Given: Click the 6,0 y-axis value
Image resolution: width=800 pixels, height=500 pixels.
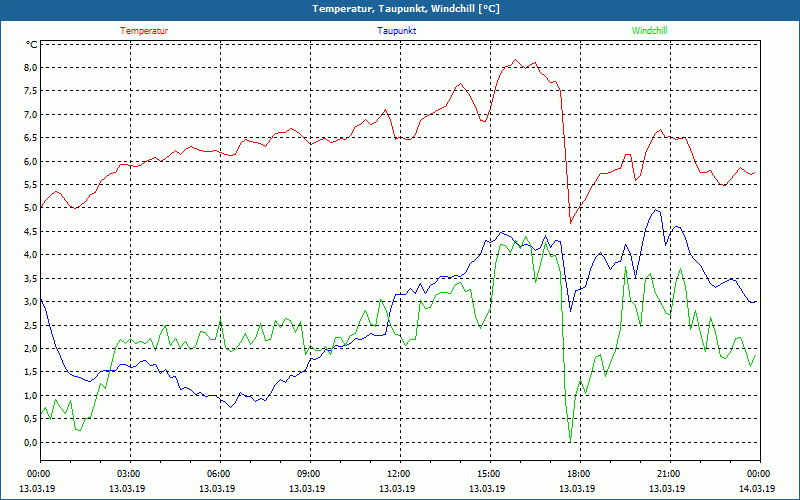Looking at the screenshot, I should tap(31, 161).
